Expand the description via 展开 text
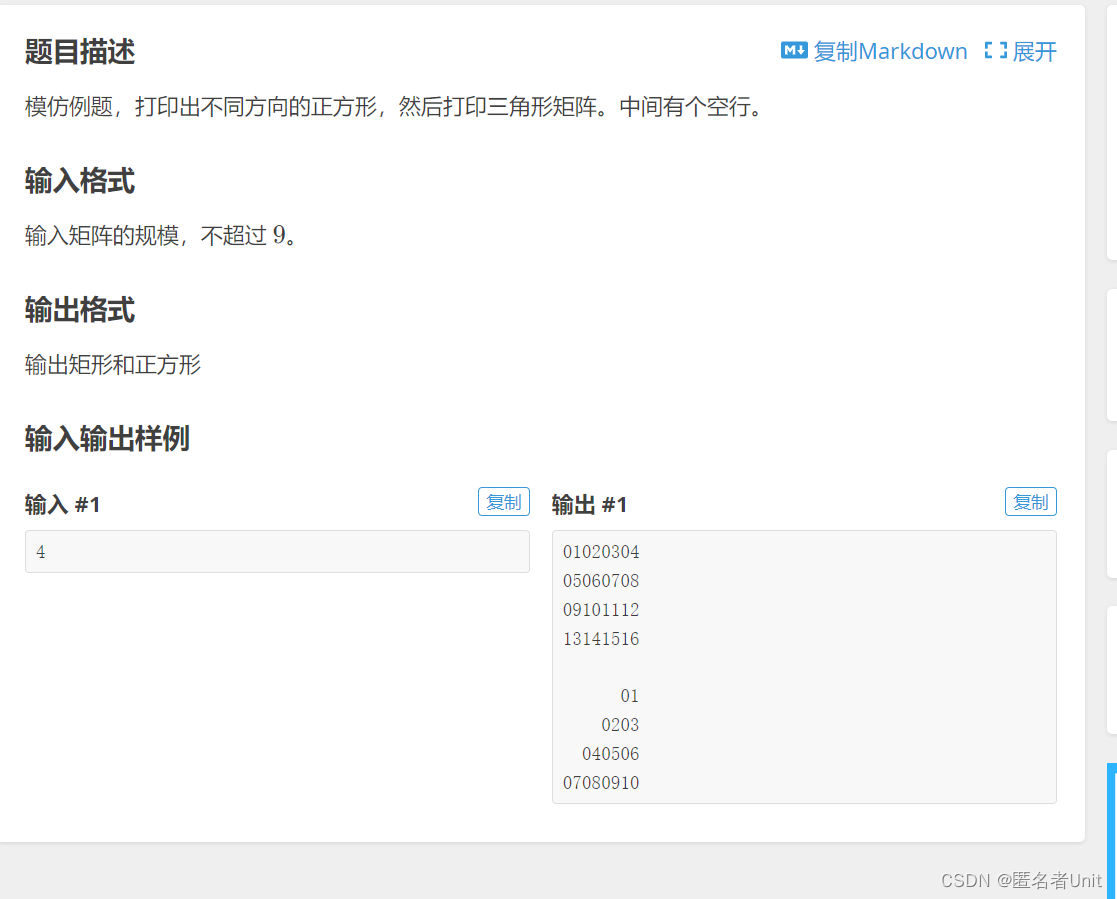 [x=1034, y=51]
